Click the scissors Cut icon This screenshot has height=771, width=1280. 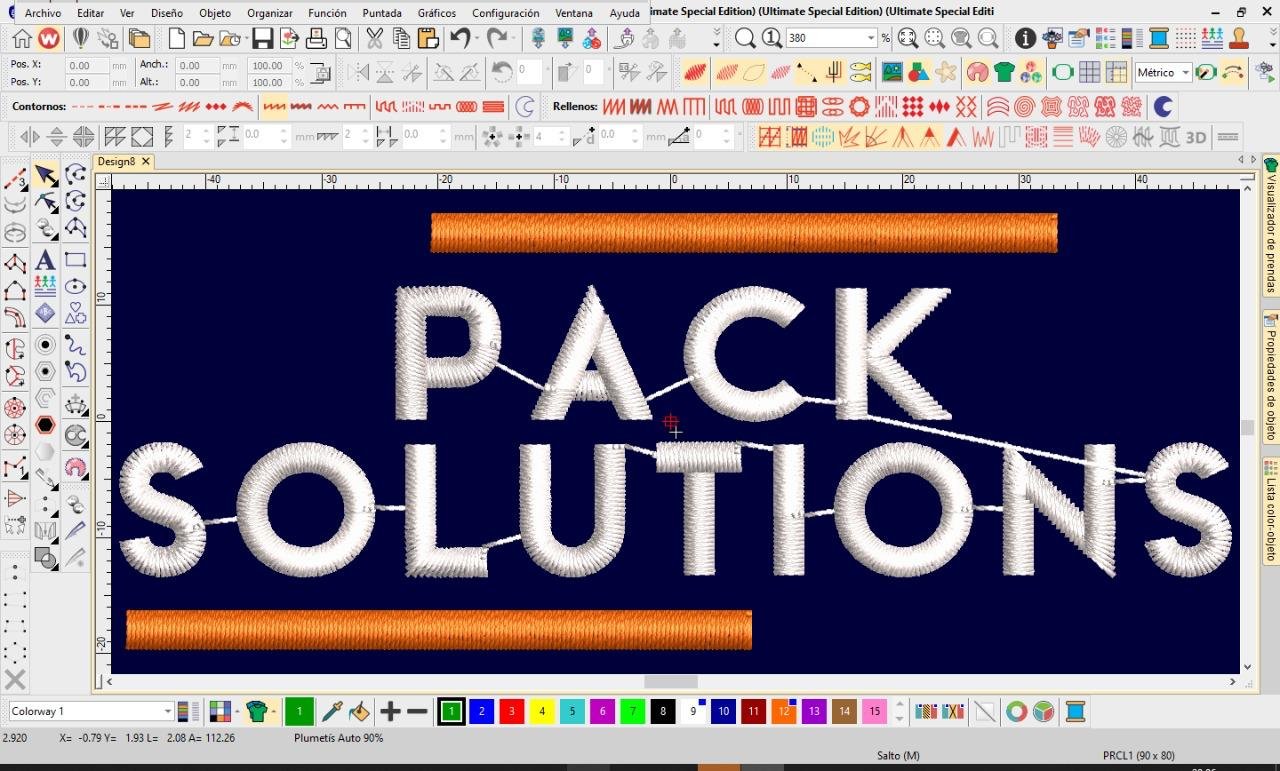(374, 39)
